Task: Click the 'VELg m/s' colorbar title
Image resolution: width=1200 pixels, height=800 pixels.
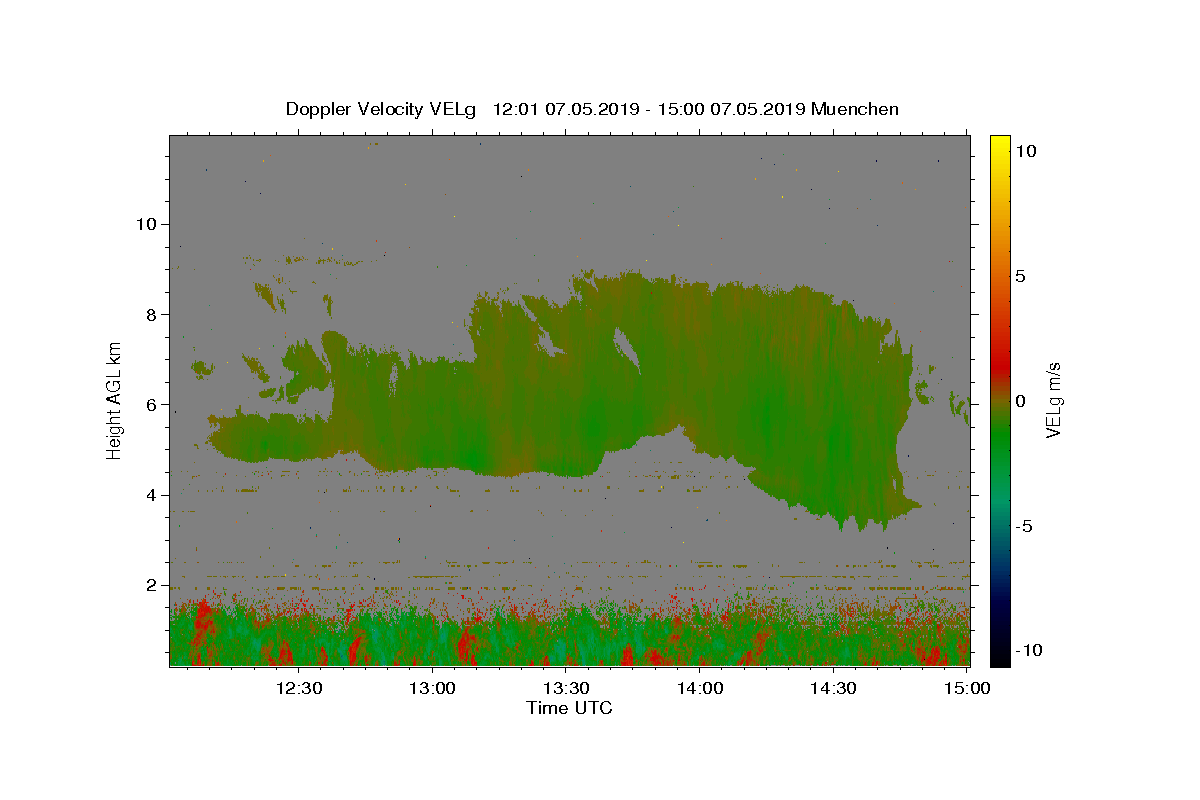Action: [x=1054, y=401]
